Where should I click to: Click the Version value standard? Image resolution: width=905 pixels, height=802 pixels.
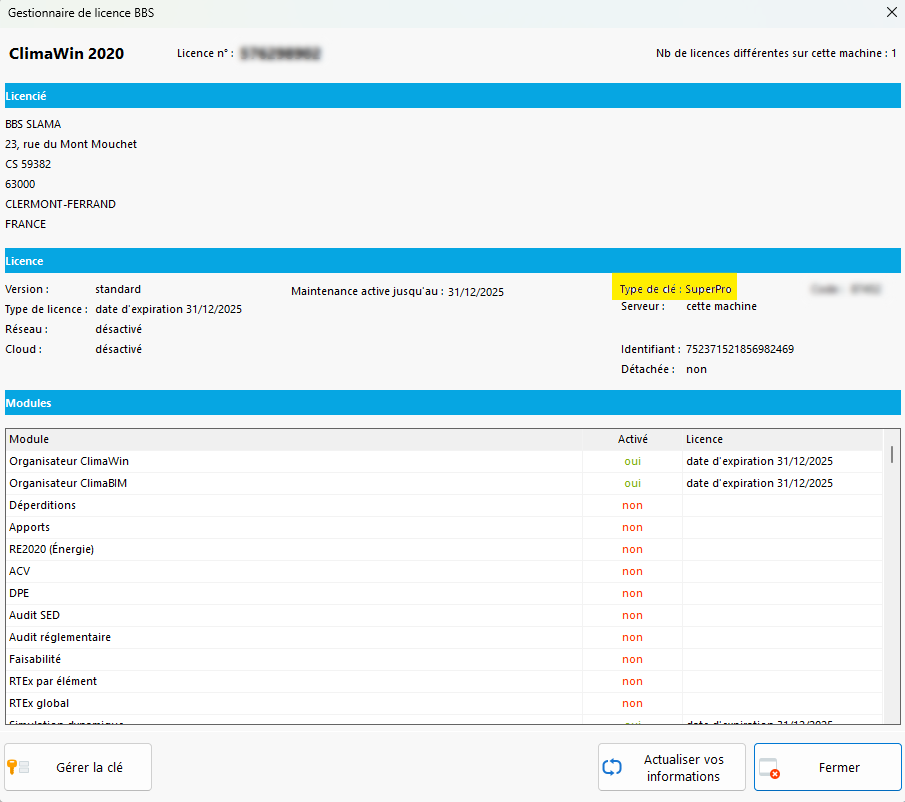point(118,289)
